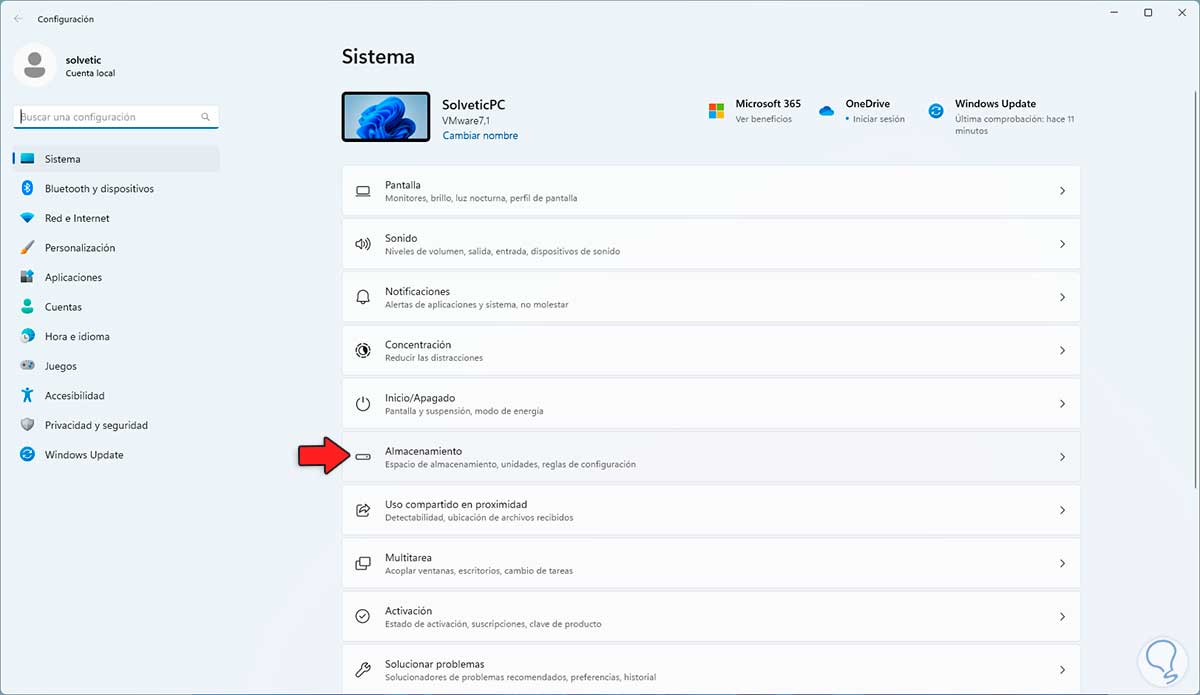Open Pantalla settings label
The image size is (1200, 695).
(403, 185)
